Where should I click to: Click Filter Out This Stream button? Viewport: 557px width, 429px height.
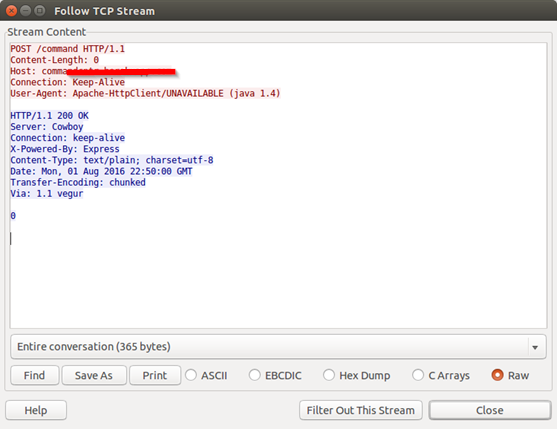click(x=361, y=410)
